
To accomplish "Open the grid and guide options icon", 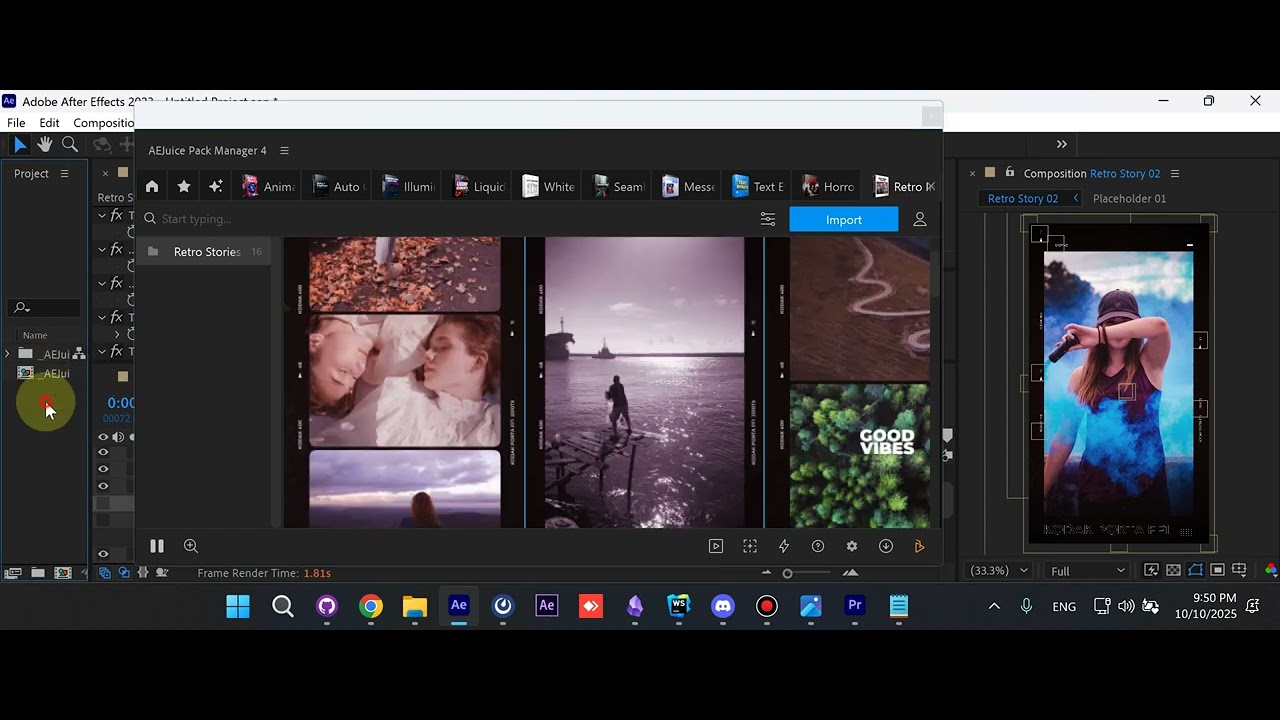I will point(1239,571).
